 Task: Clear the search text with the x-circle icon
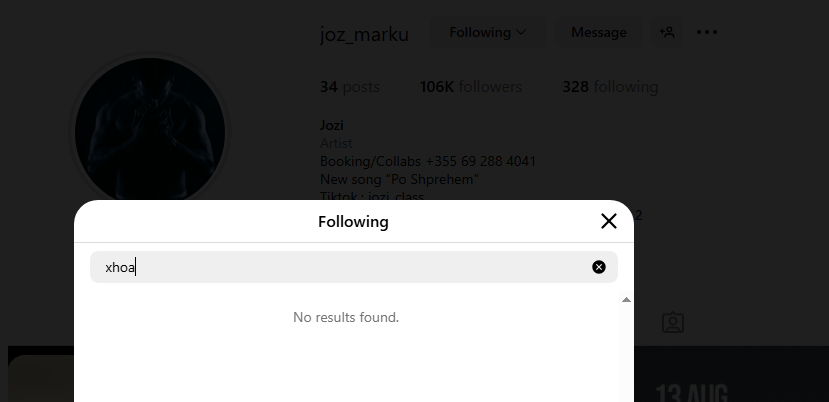tap(598, 267)
